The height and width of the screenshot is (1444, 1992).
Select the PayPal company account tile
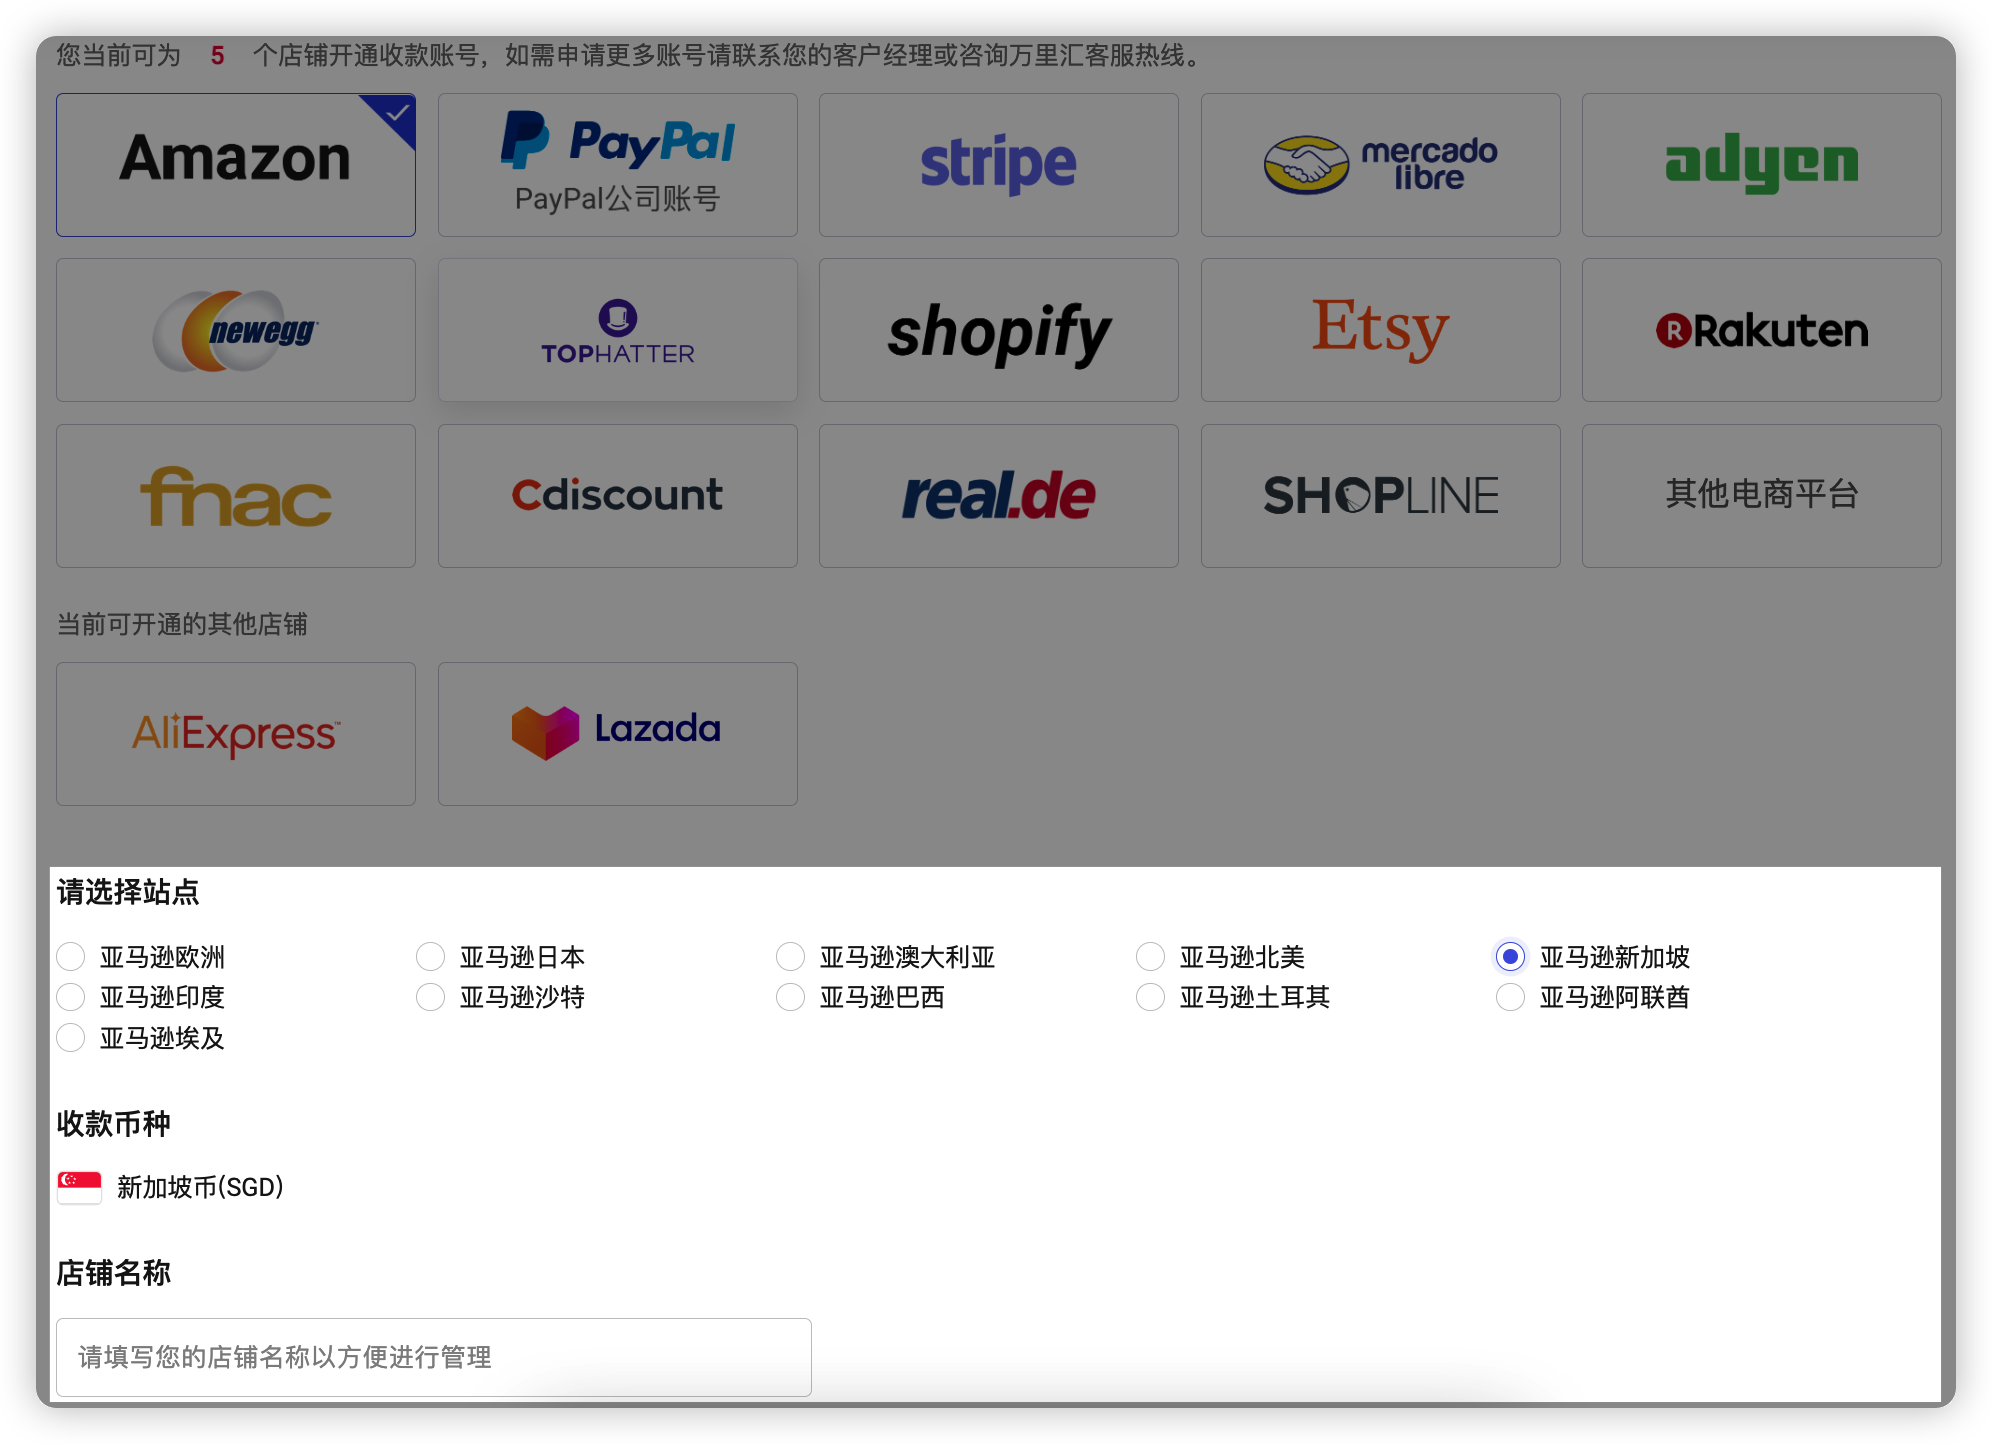coord(617,165)
